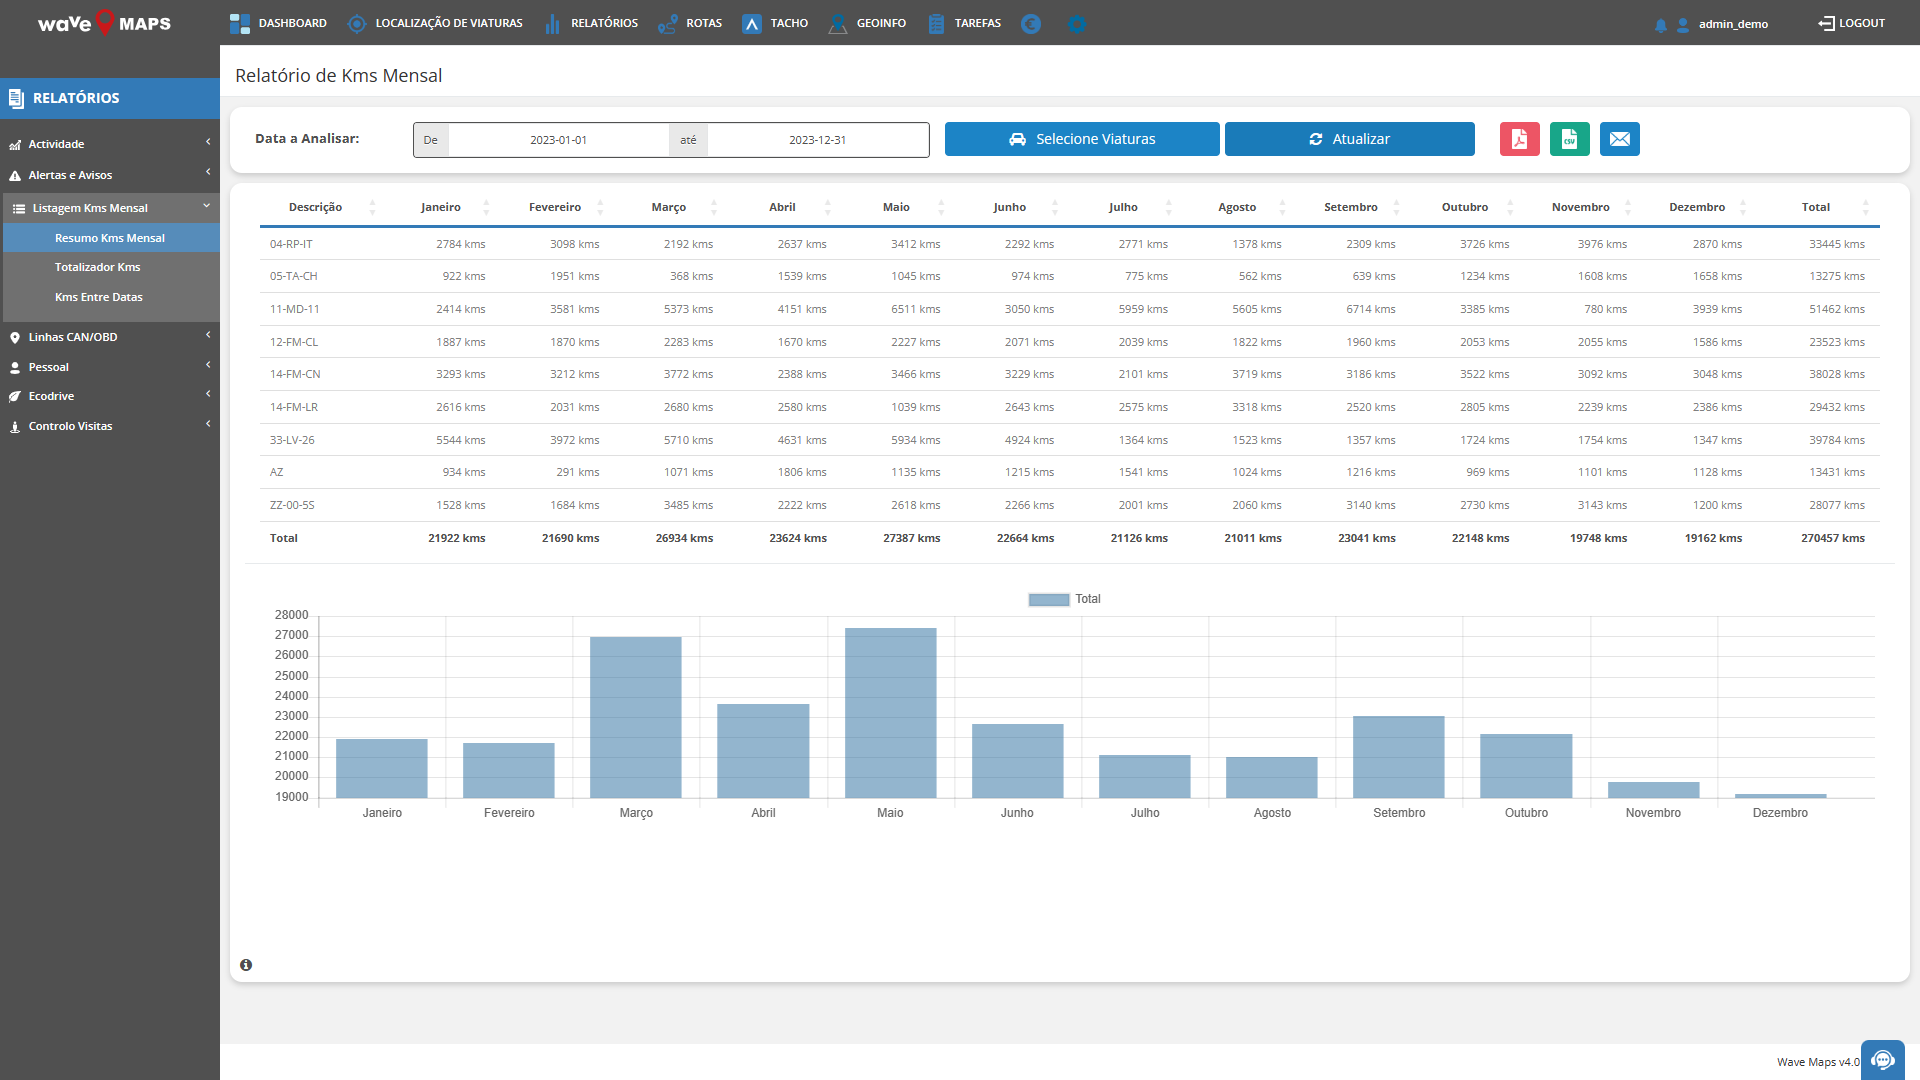Toggle the Total chart legend
The image size is (1920, 1080).
point(1065,599)
